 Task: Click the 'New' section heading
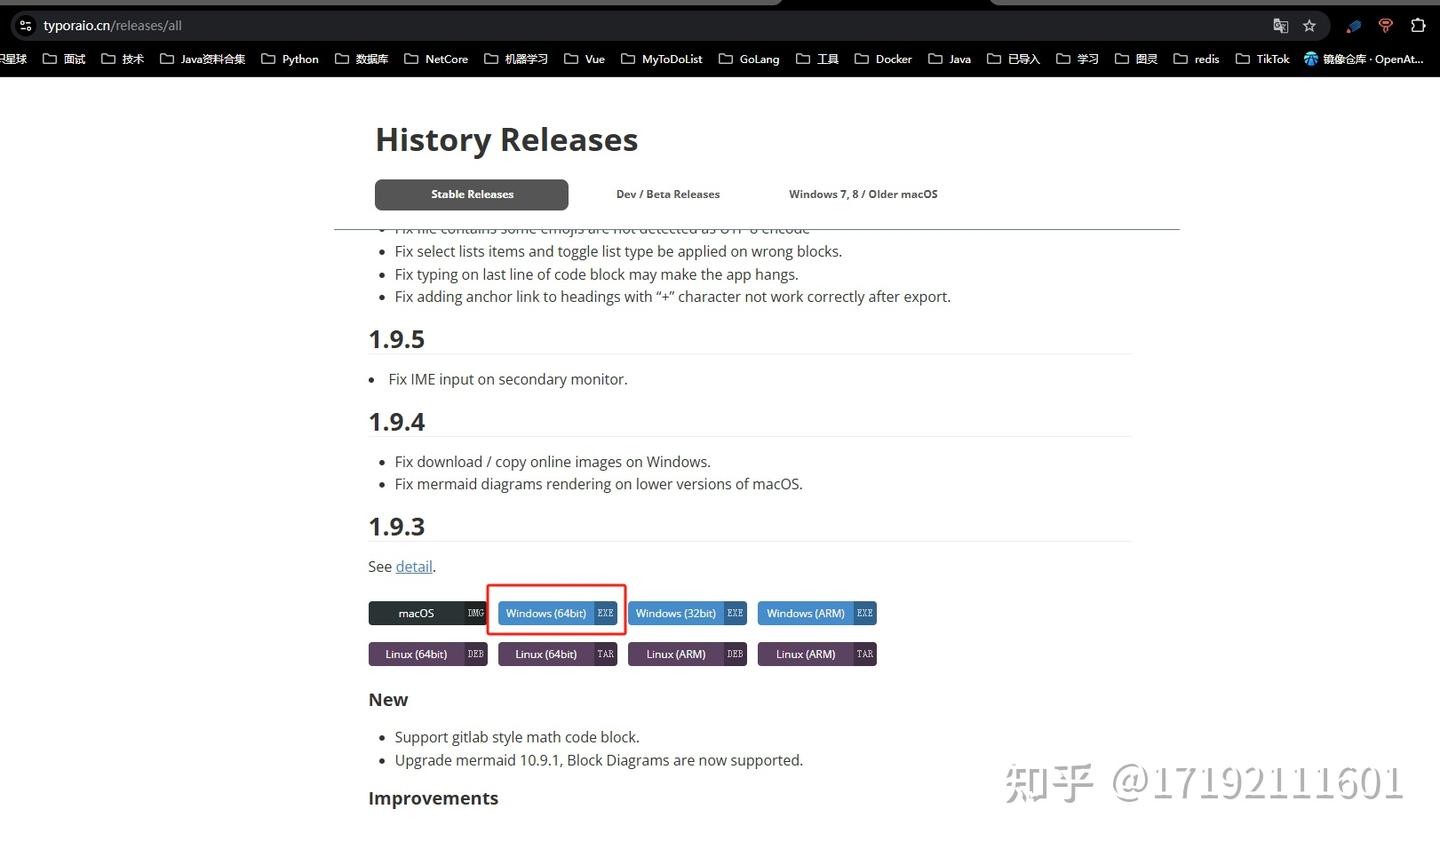click(x=388, y=700)
